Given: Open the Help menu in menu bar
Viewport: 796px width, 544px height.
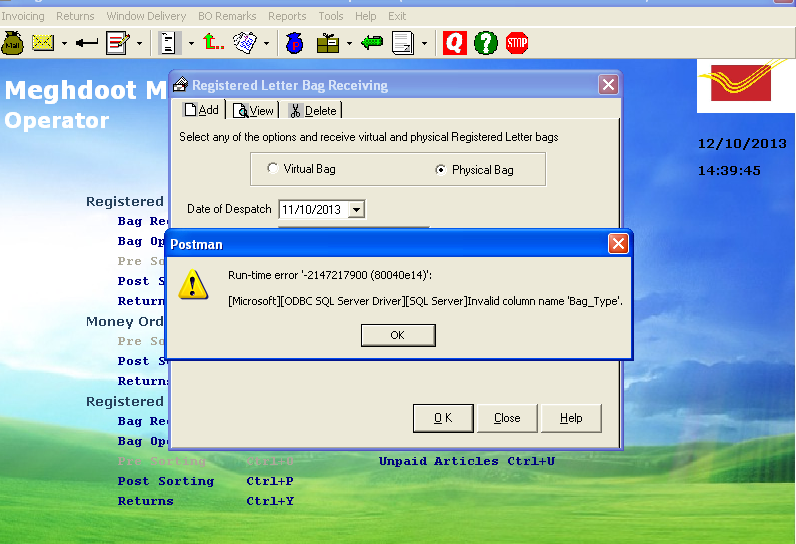Looking at the screenshot, I should click(366, 16).
